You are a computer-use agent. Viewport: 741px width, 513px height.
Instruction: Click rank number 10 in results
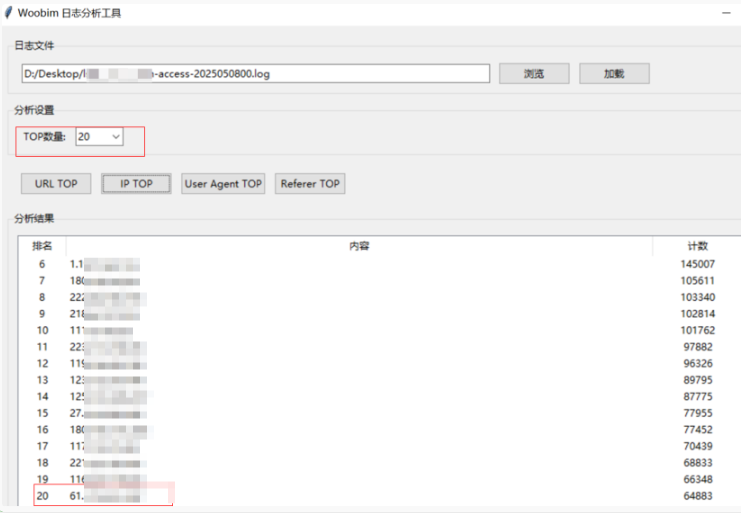pos(43,330)
